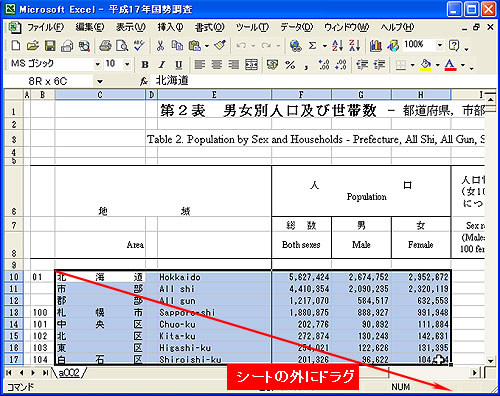Sort ascending with A-Z icon
This screenshot has height=396, width=500.
[337, 45]
